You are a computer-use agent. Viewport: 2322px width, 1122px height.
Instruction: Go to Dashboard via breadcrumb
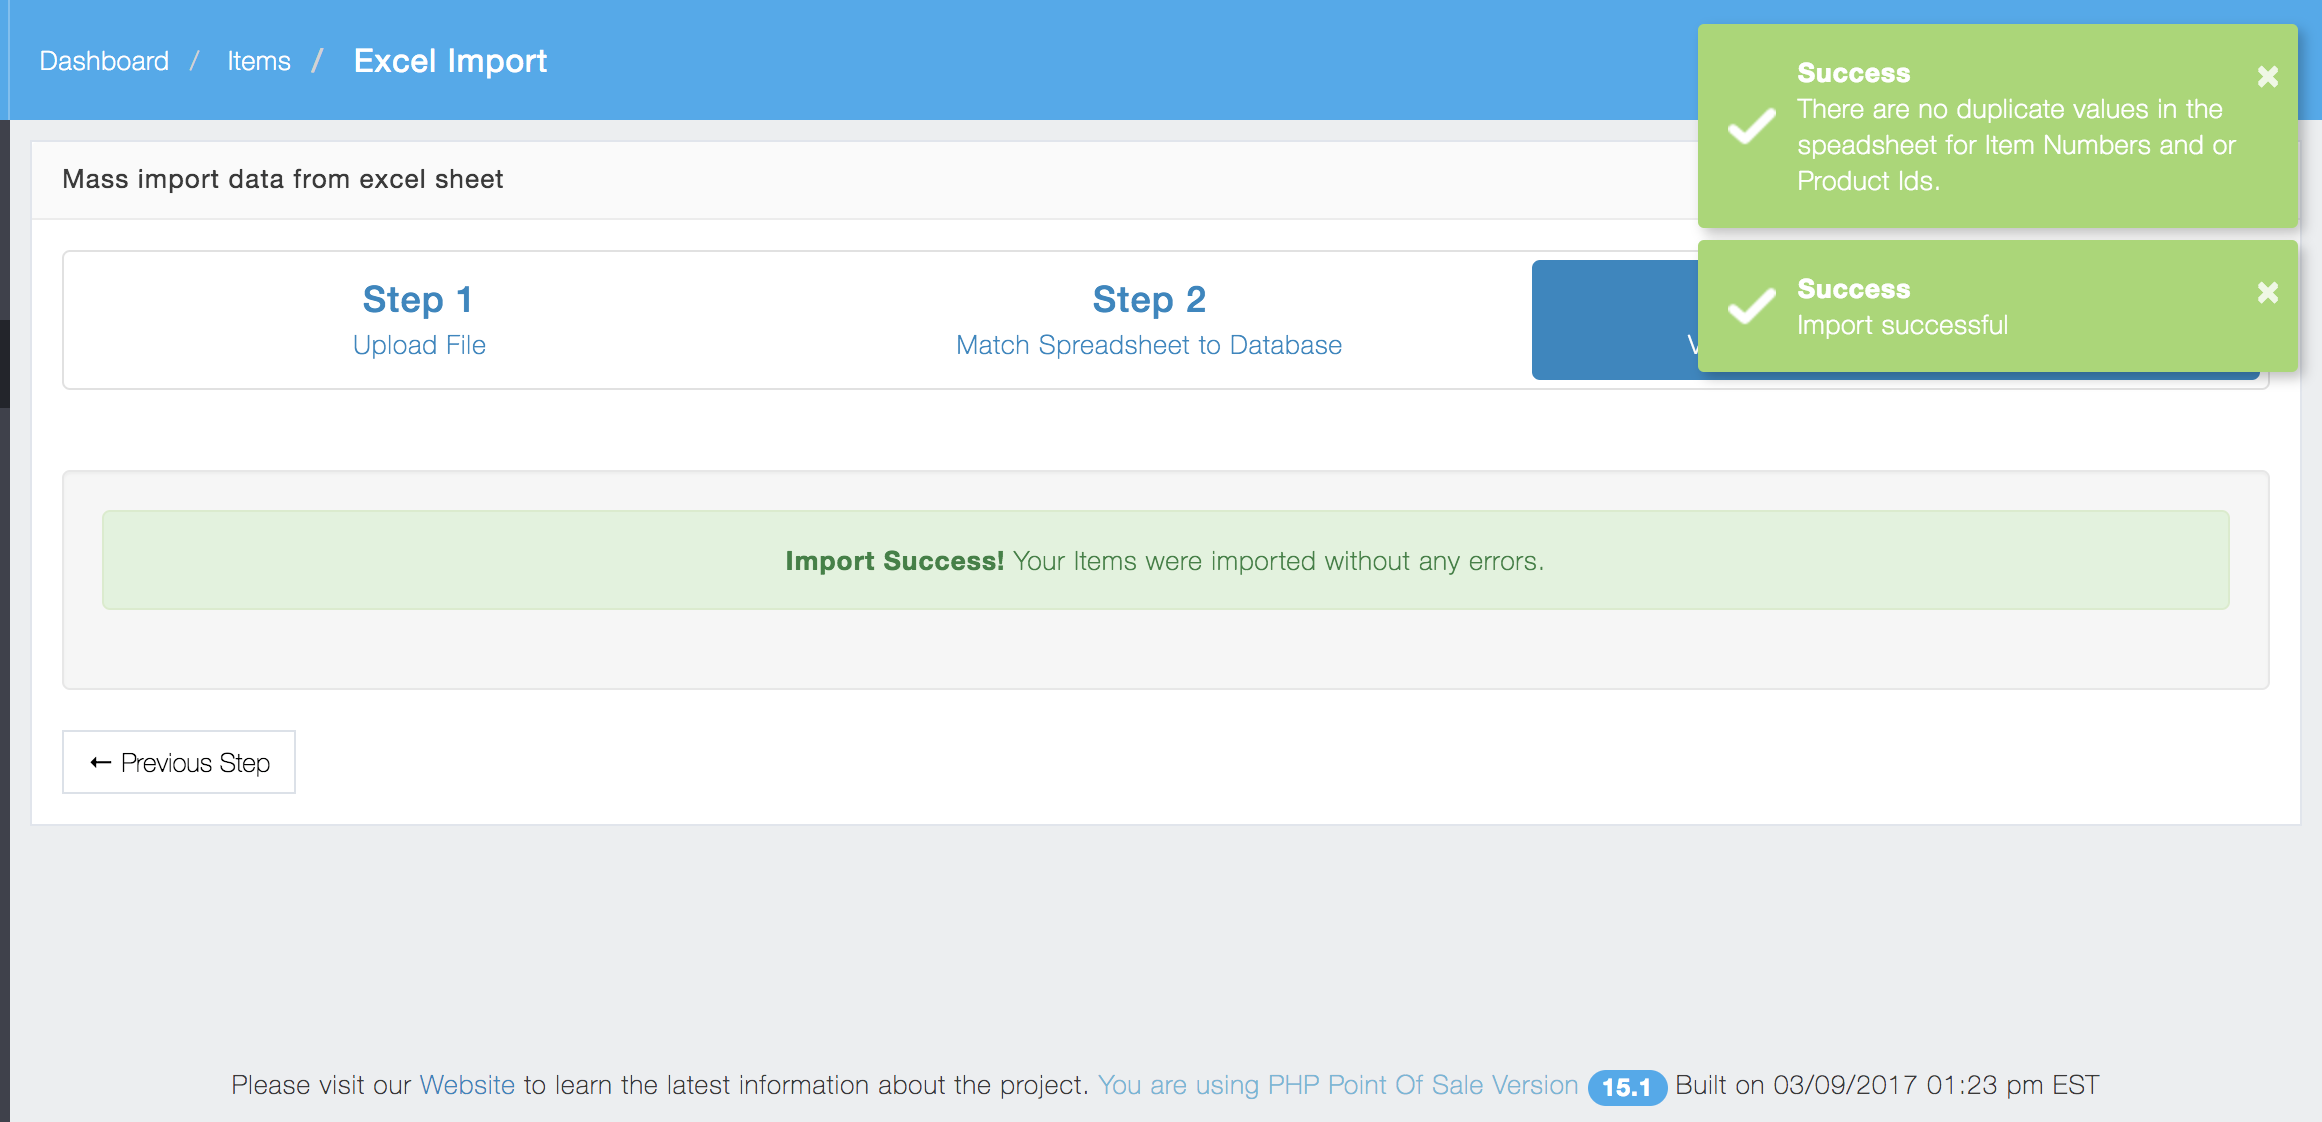click(104, 61)
